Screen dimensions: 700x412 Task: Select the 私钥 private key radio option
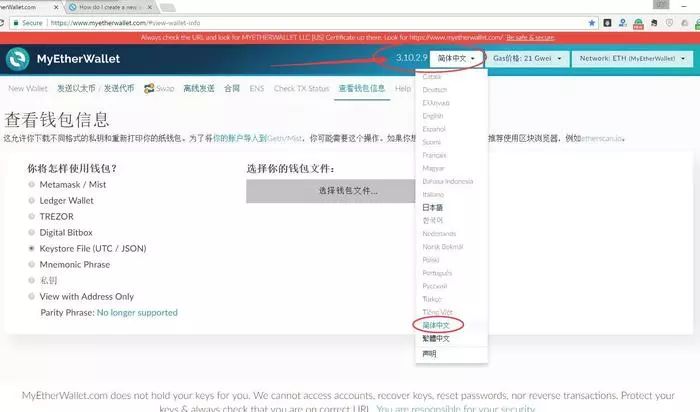point(31,280)
